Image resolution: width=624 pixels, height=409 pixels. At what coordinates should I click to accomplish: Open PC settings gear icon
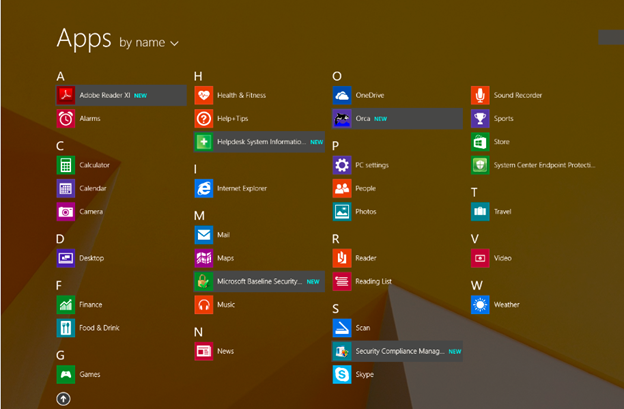342,165
